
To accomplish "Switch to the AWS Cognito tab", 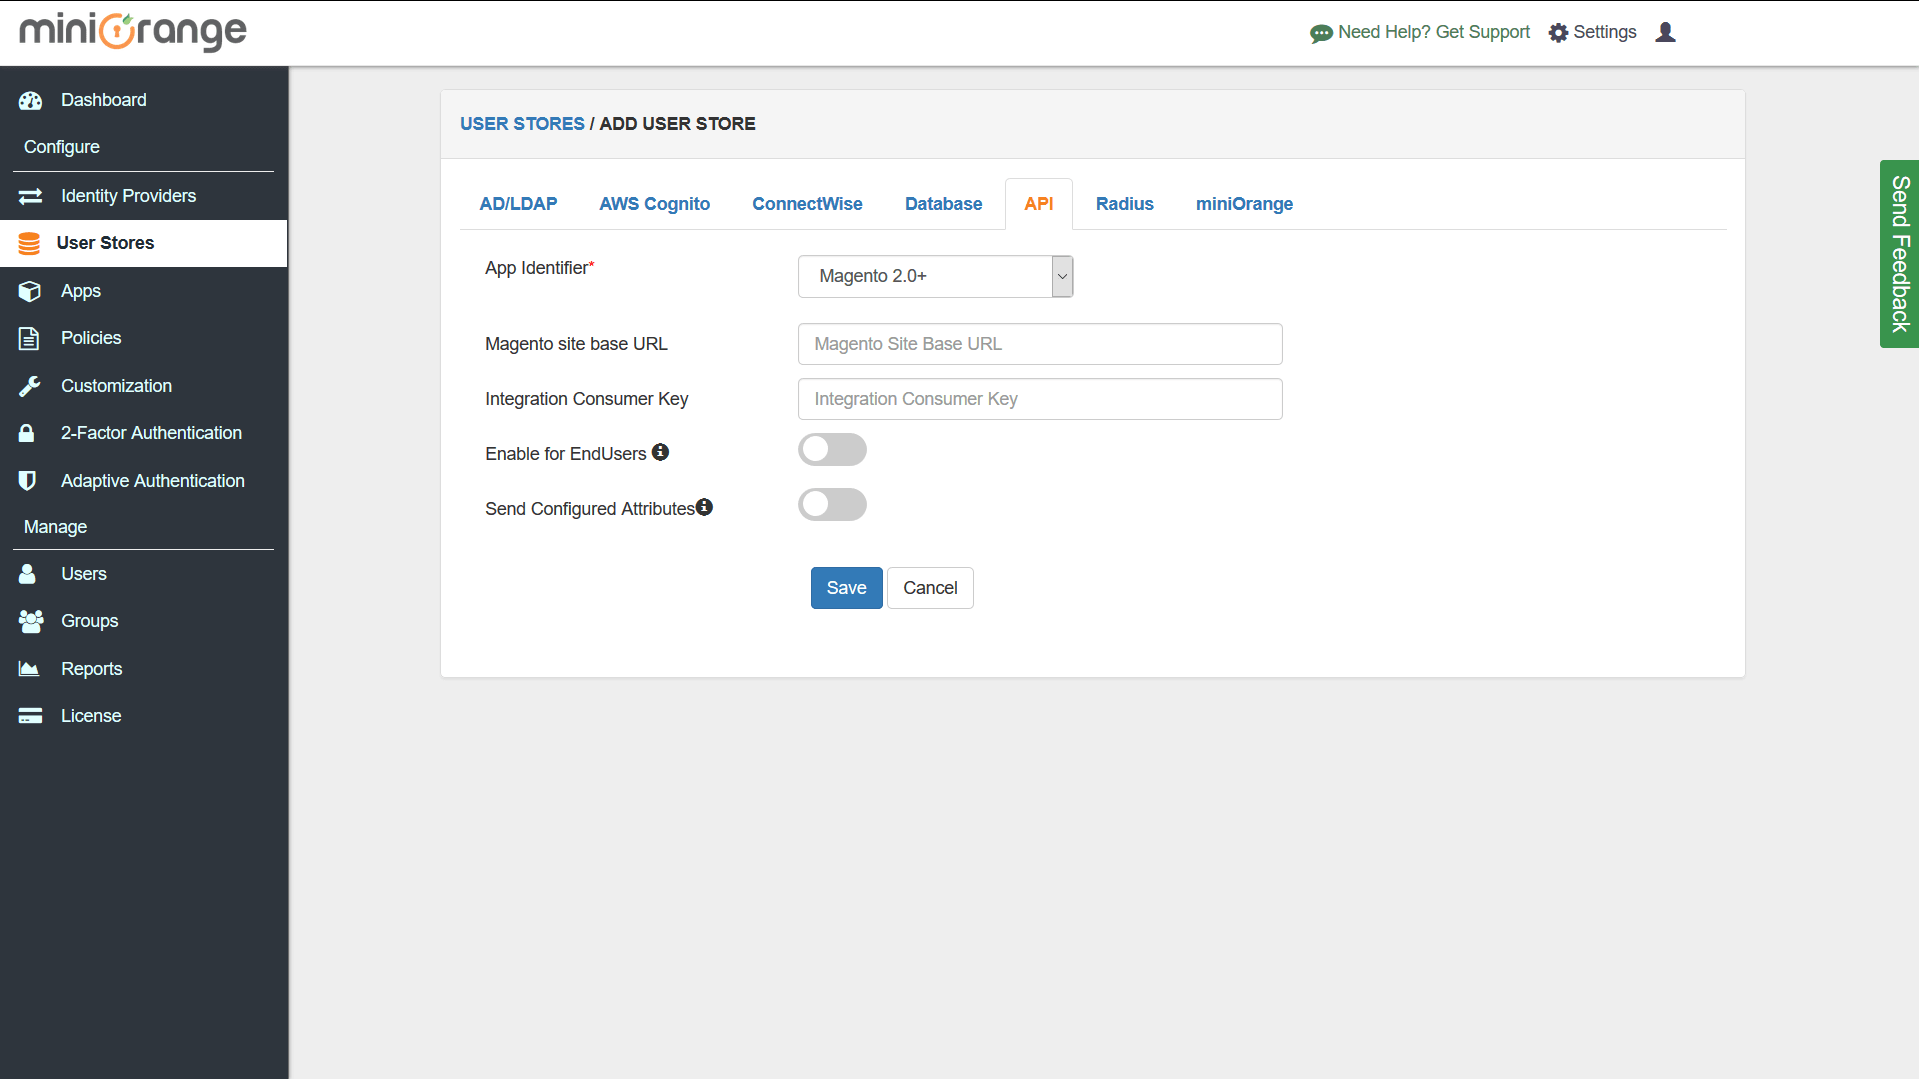I will pyautogui.click(x=654, y=204).
